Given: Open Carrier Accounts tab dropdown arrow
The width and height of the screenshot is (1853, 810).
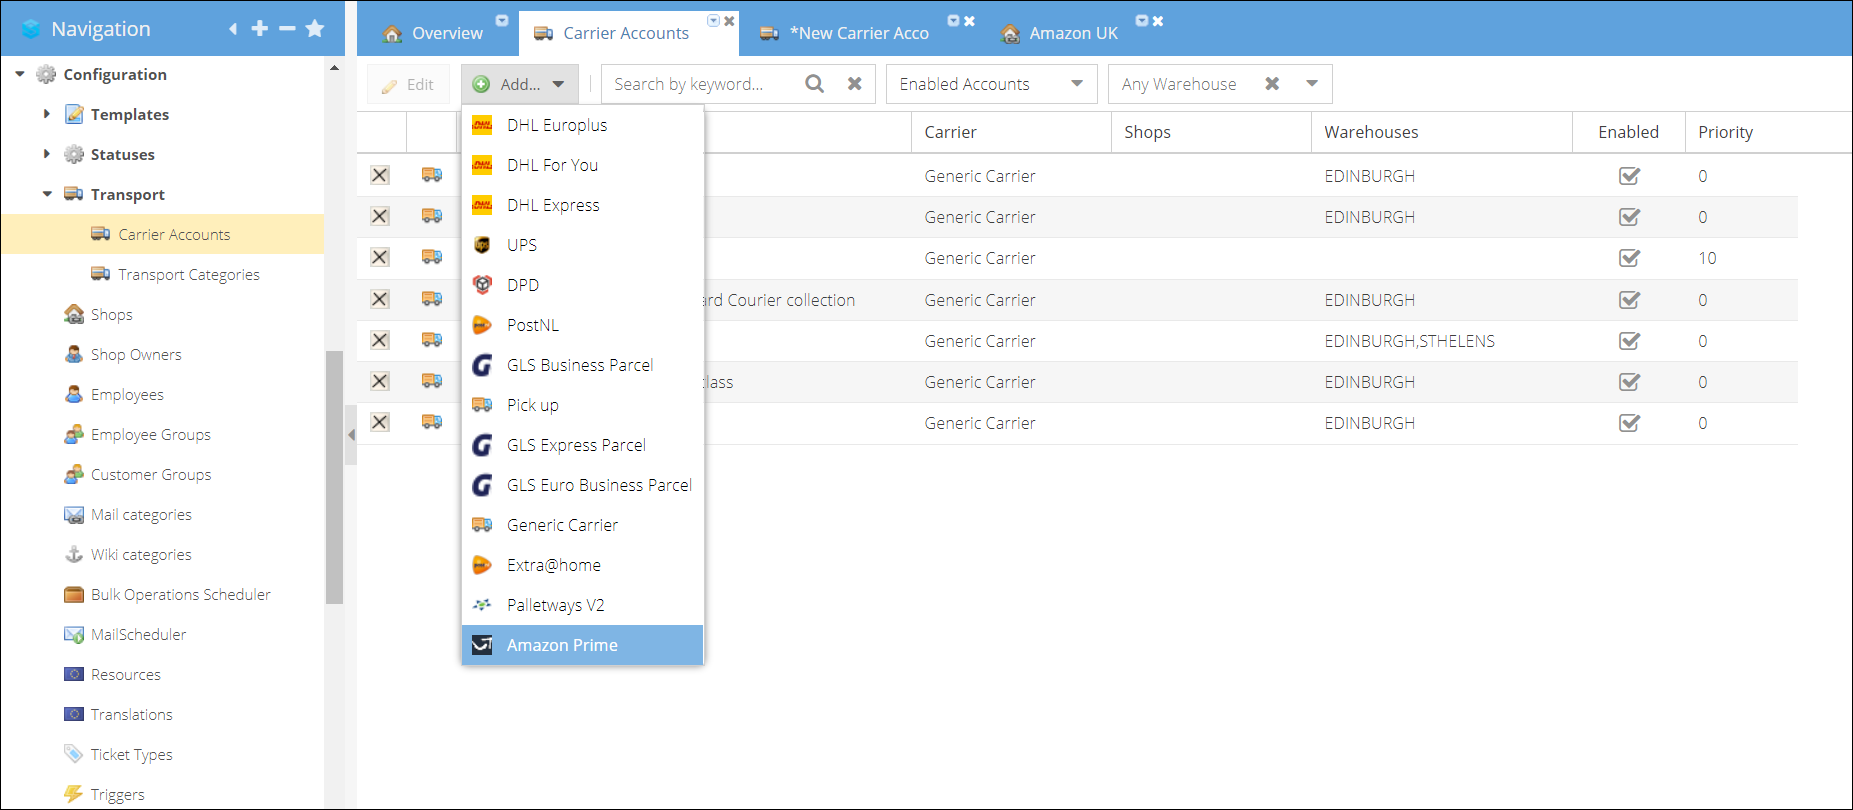Looking at the screenshot, I should pos(713,20).
